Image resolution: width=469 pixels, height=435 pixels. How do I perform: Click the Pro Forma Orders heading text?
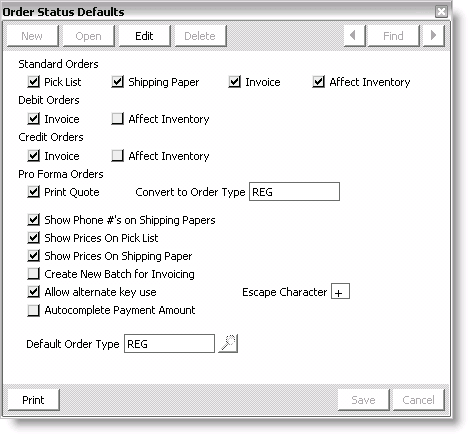point(61,174)
